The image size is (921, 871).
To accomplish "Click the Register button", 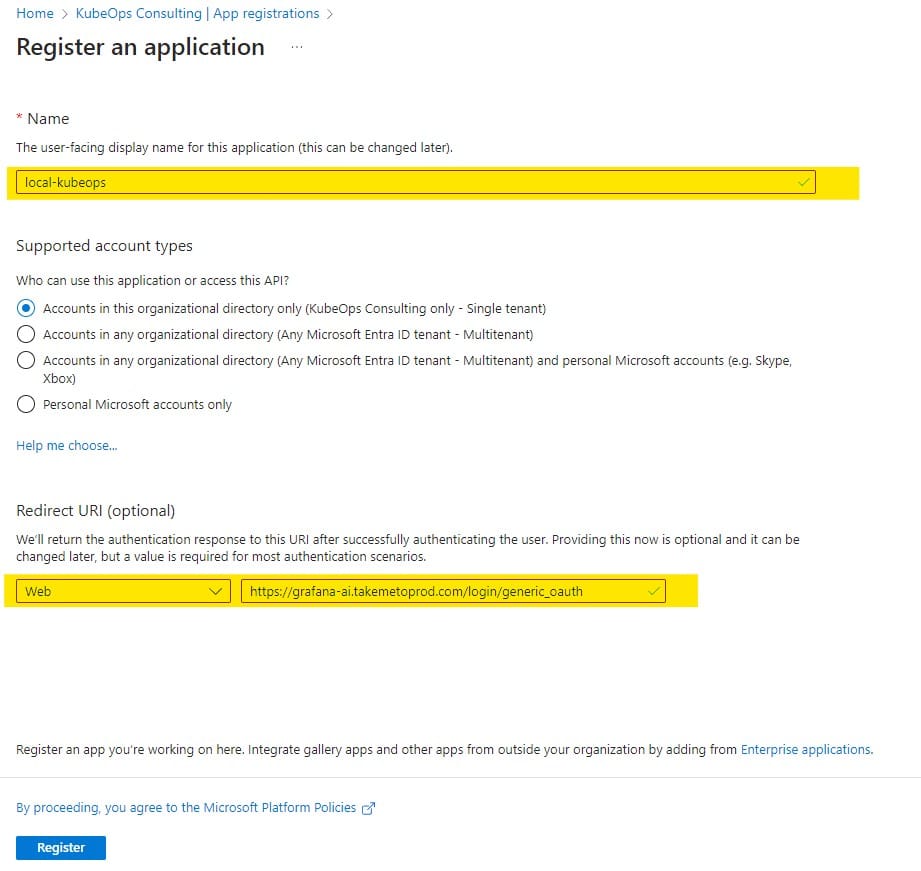I will pos(61,848).
